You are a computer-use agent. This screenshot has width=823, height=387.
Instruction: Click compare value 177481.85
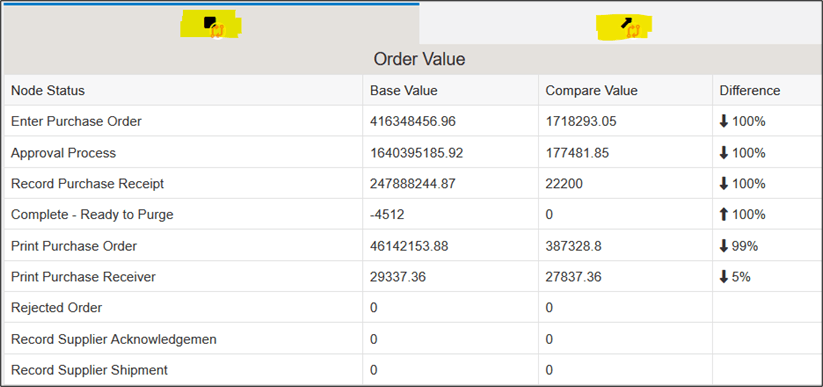point(577,153)
